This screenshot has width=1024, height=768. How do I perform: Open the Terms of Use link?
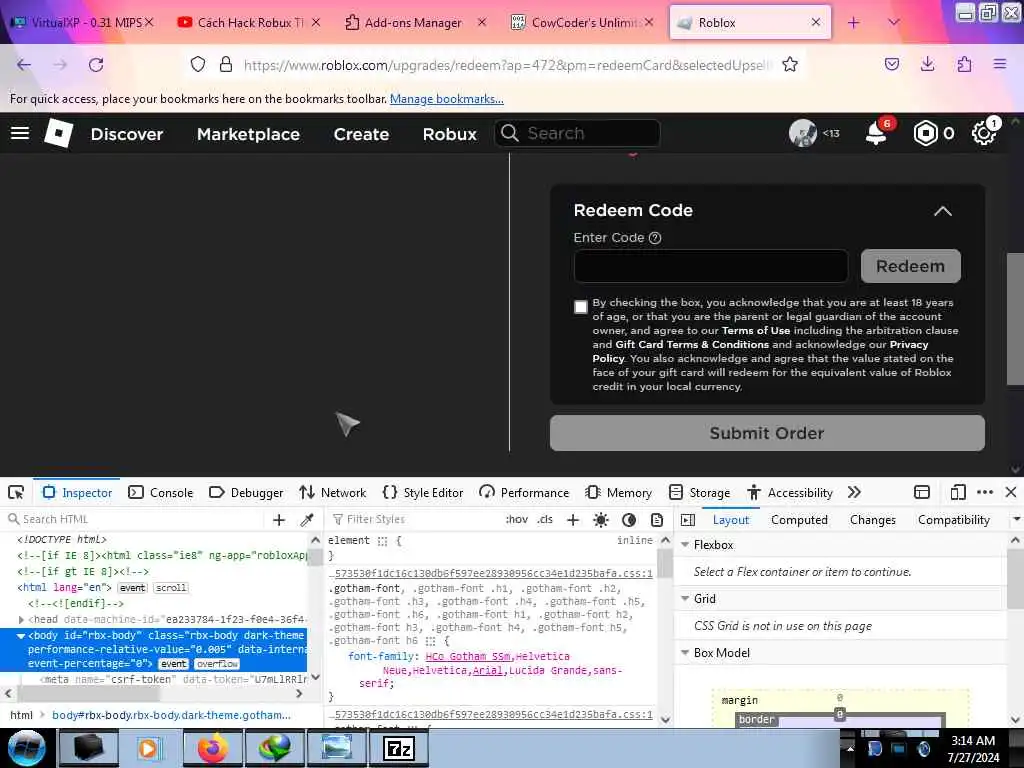coord(756,330)
